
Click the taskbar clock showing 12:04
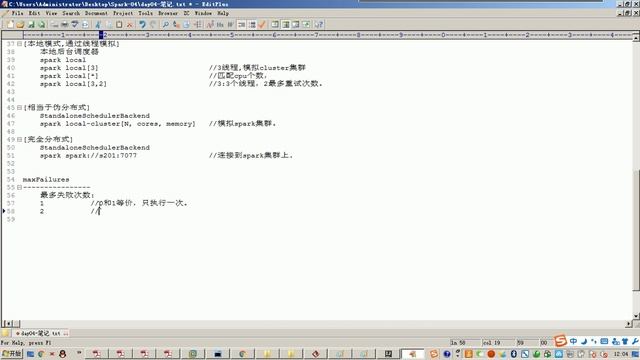point(621,354)
